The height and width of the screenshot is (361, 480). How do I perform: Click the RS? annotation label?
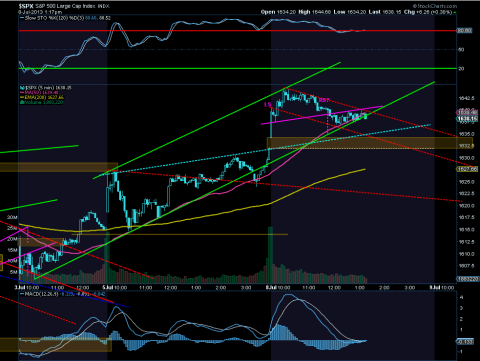click(324, 100)
